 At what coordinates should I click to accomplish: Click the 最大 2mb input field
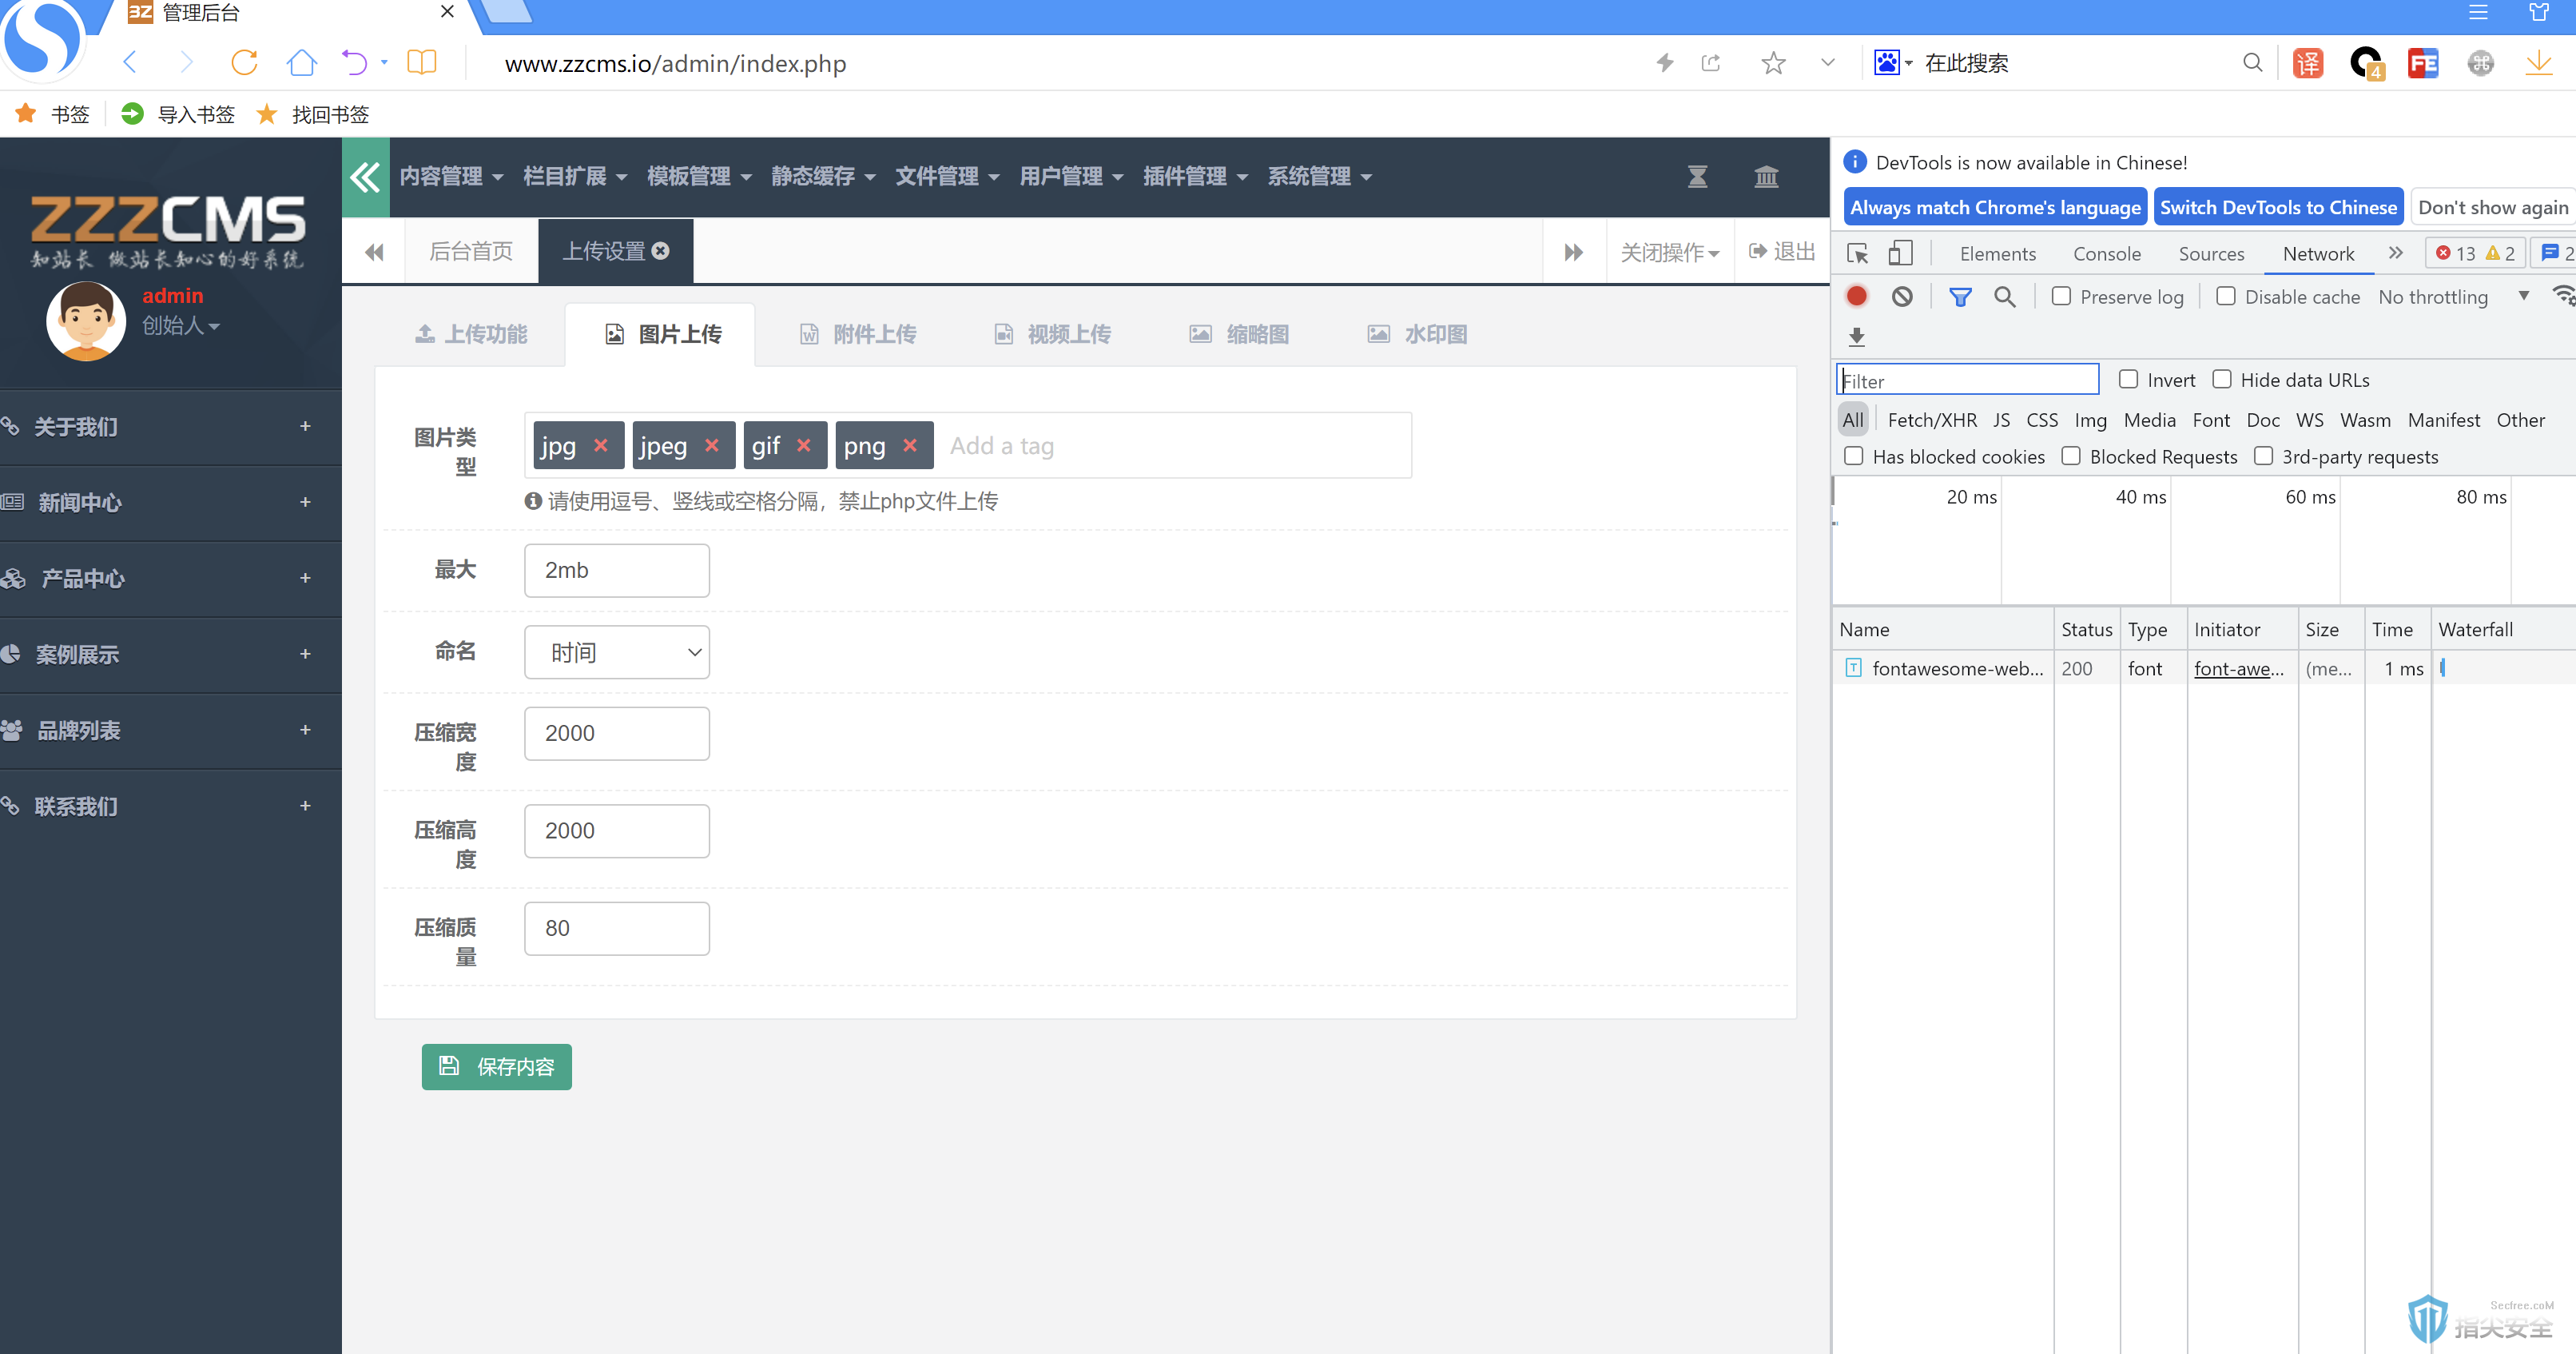pos(617,570)
